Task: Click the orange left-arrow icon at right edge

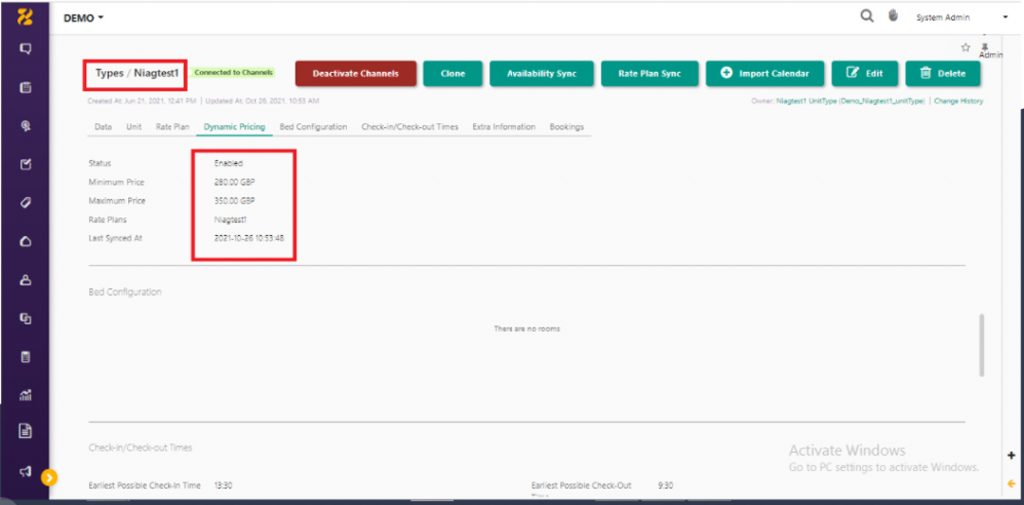Action: click(x=1012, y=483)
